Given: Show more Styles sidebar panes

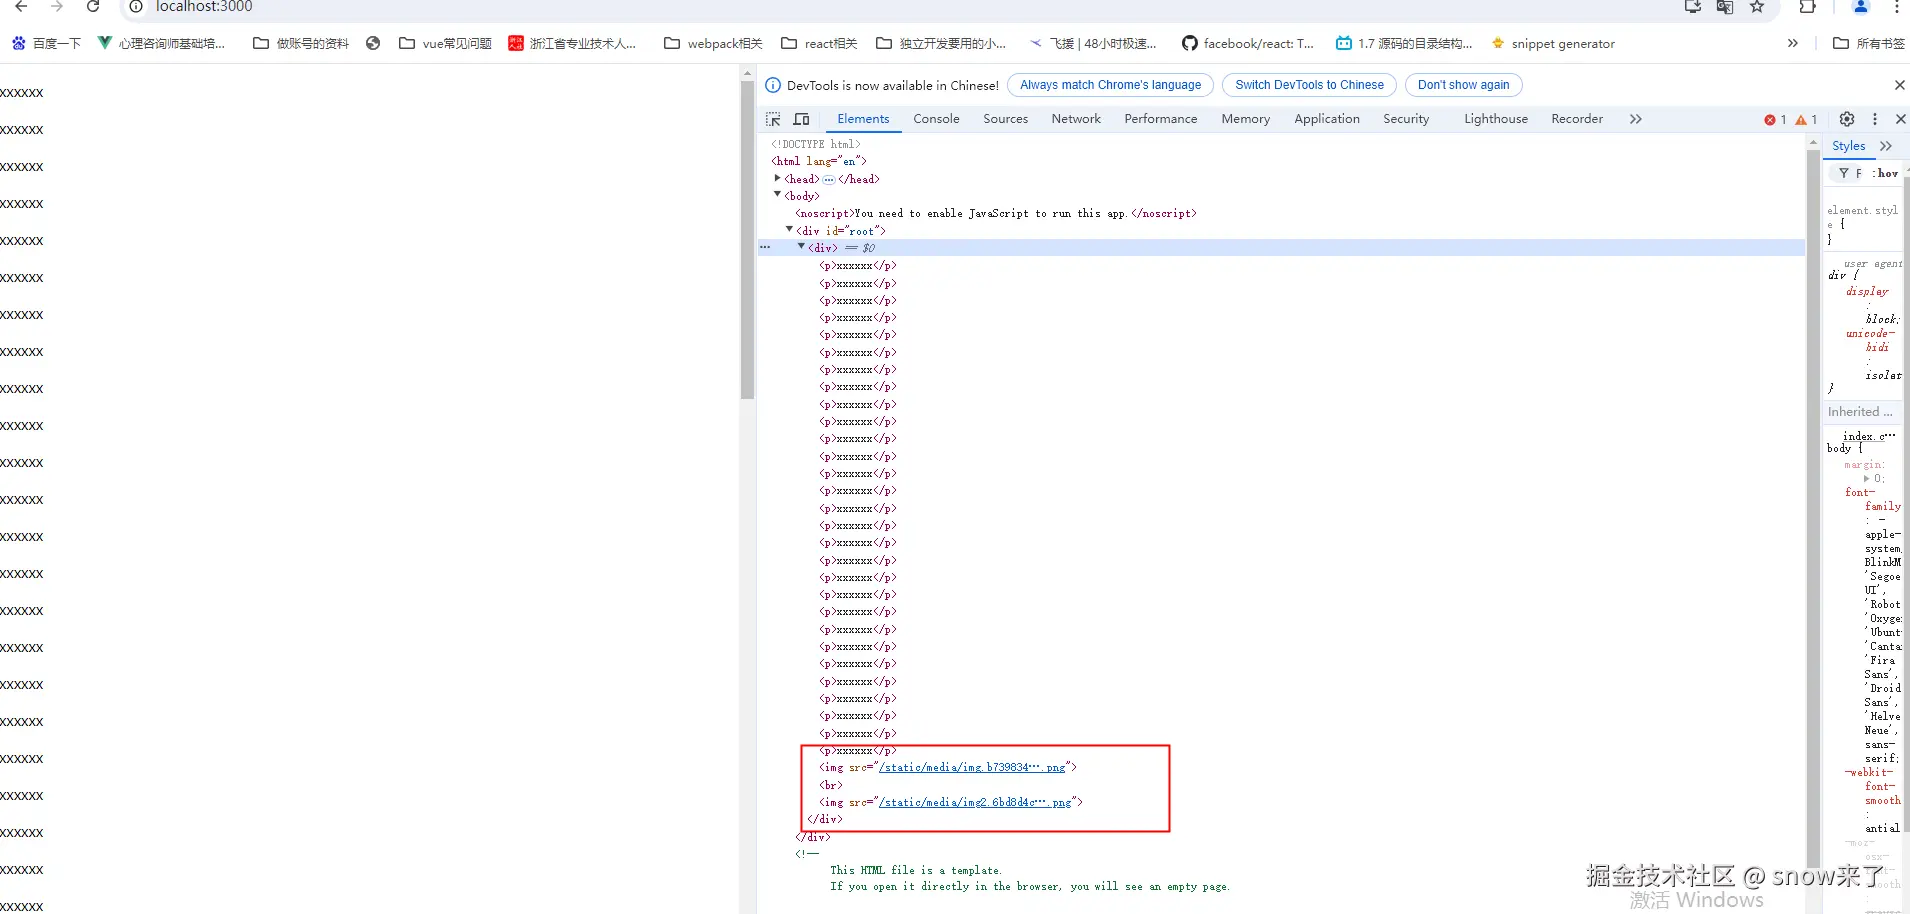Looking at the screenshot, I should [1886, 146].
